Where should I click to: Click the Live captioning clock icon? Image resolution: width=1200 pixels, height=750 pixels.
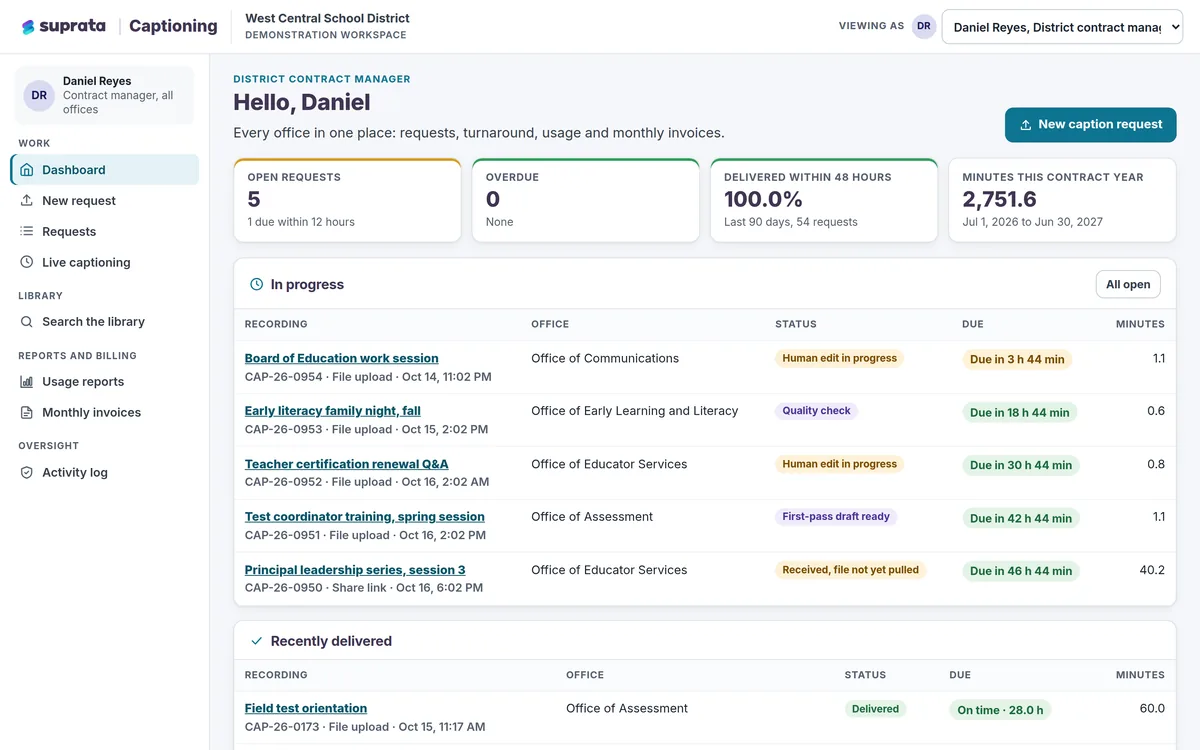(27, 263)
